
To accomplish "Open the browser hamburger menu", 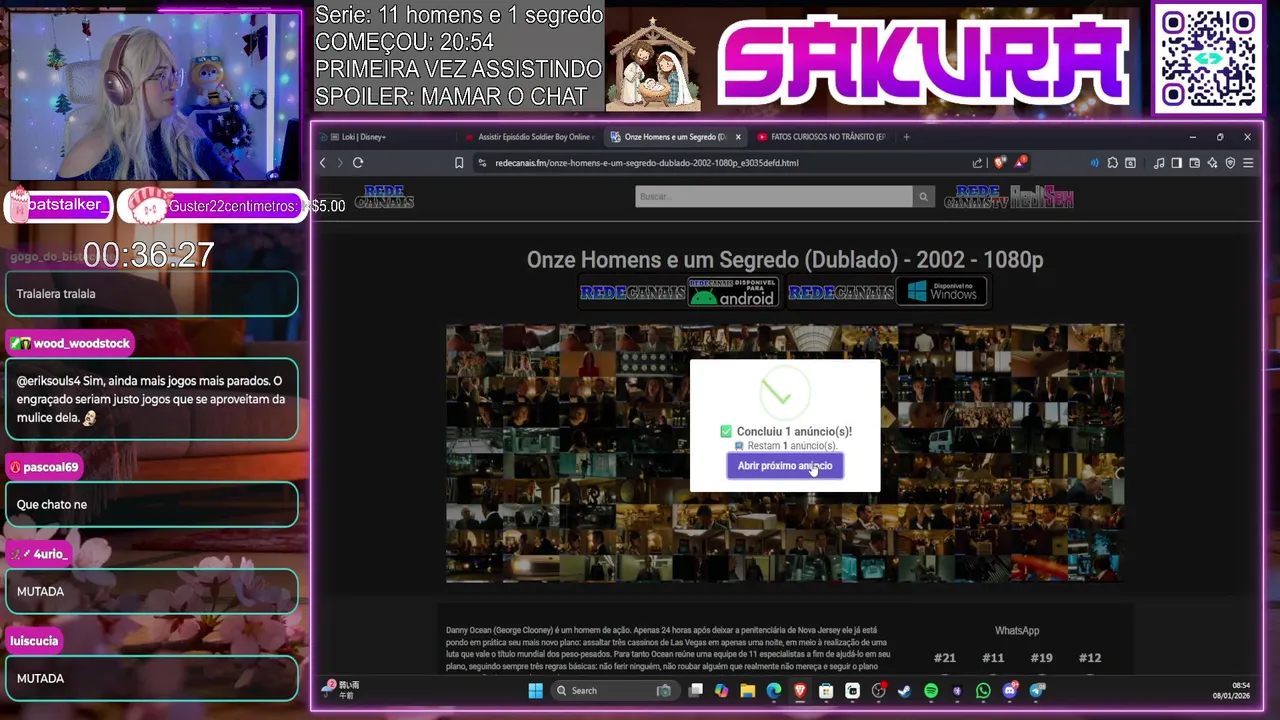I will [1248, 163].
